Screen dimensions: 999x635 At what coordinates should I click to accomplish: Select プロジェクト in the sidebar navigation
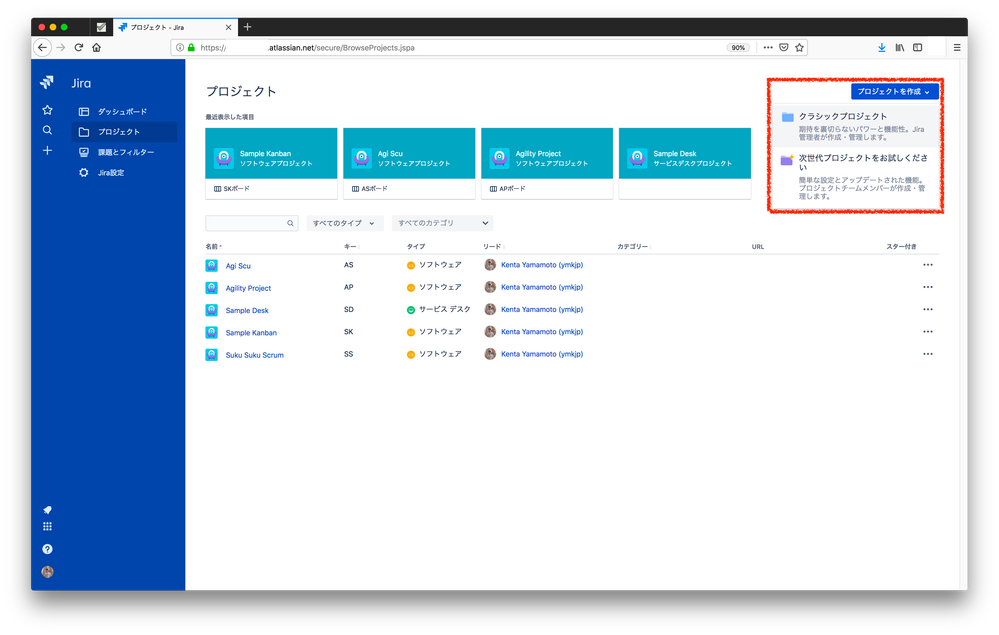(x=124, y=132)
